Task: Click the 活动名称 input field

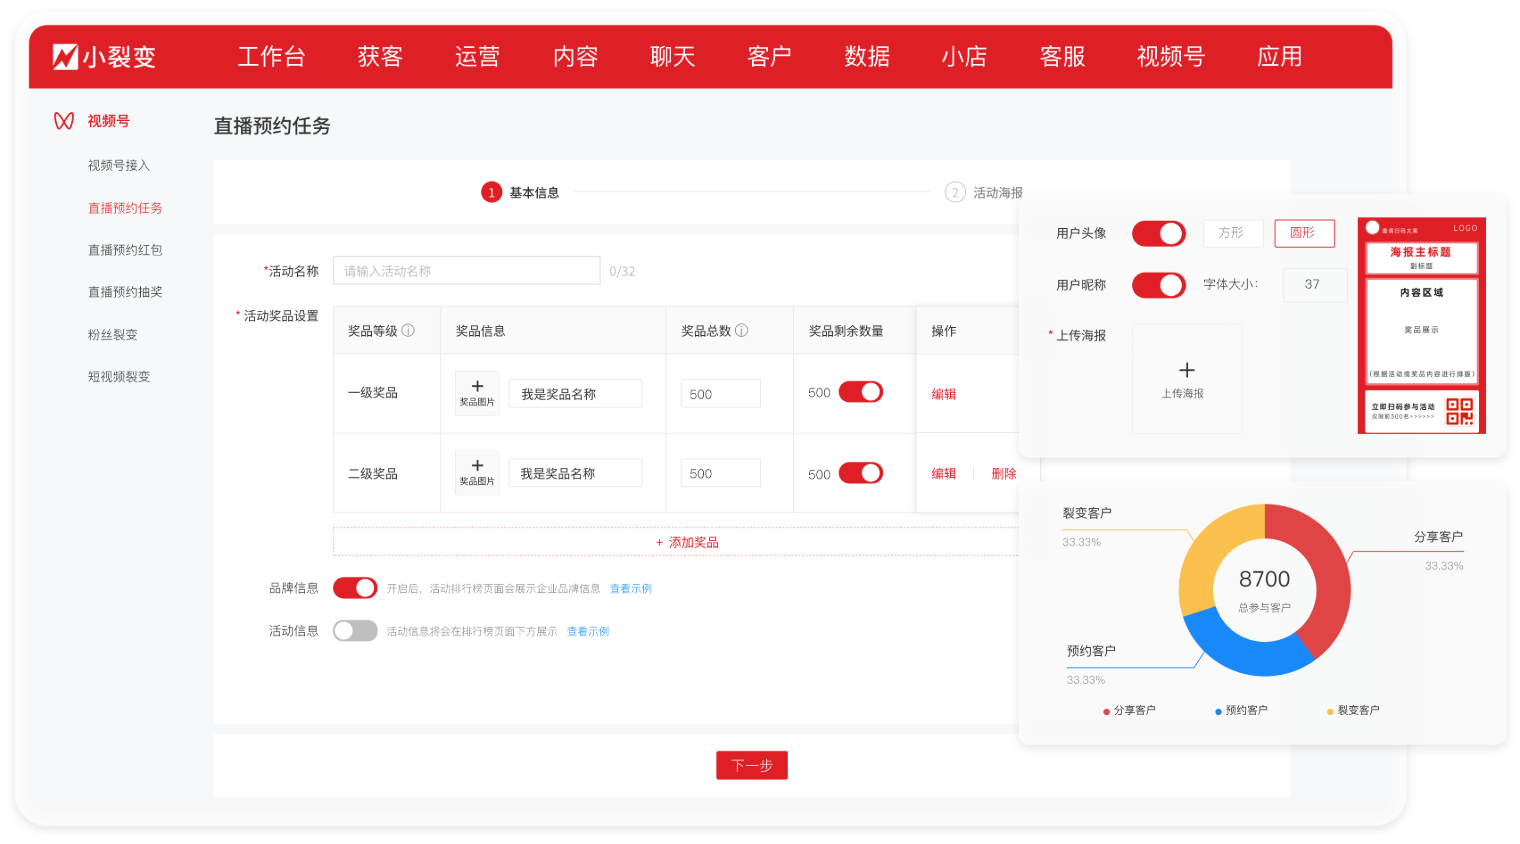Action: (467, 271)
